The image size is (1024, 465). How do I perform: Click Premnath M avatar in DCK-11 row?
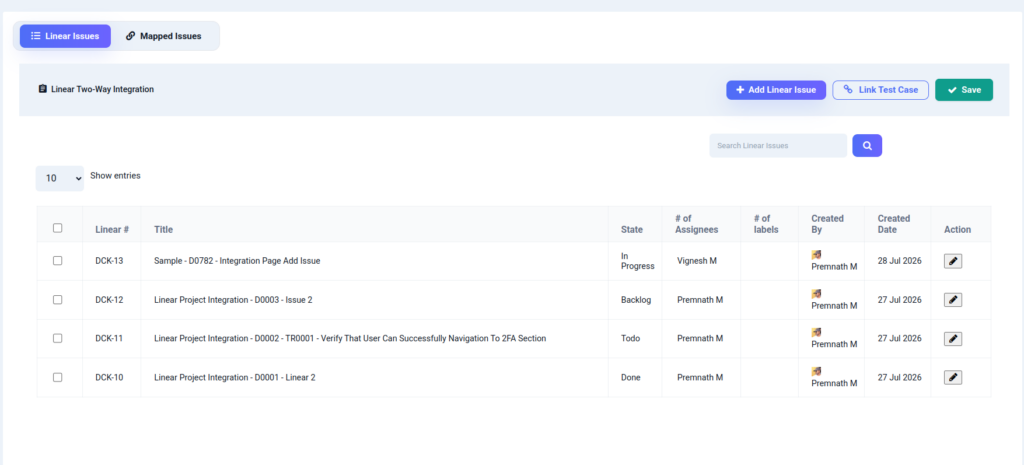tap(816, 332)
